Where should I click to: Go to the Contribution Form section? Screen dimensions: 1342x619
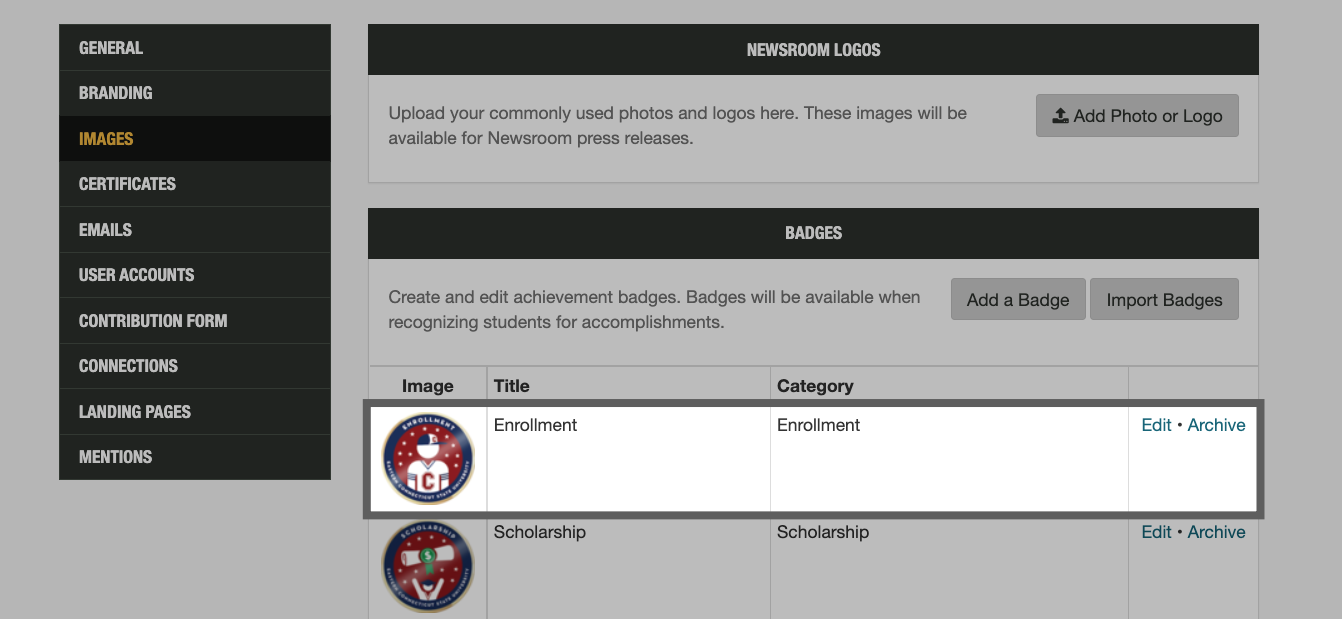tap(152, 321)
